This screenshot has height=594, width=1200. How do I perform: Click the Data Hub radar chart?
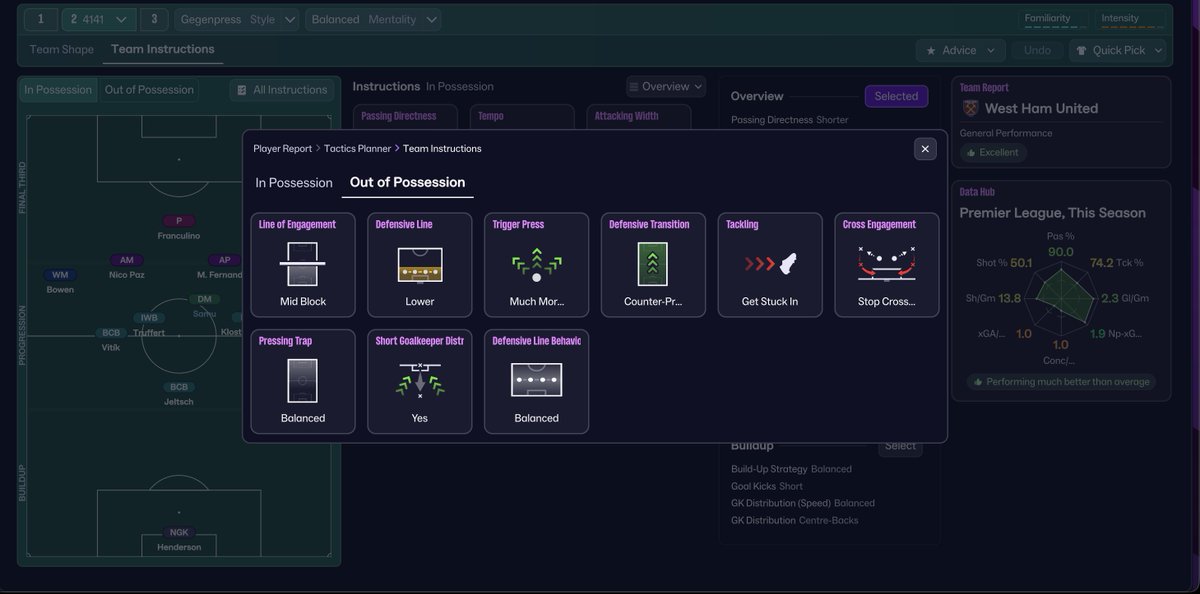point(1060,299)
